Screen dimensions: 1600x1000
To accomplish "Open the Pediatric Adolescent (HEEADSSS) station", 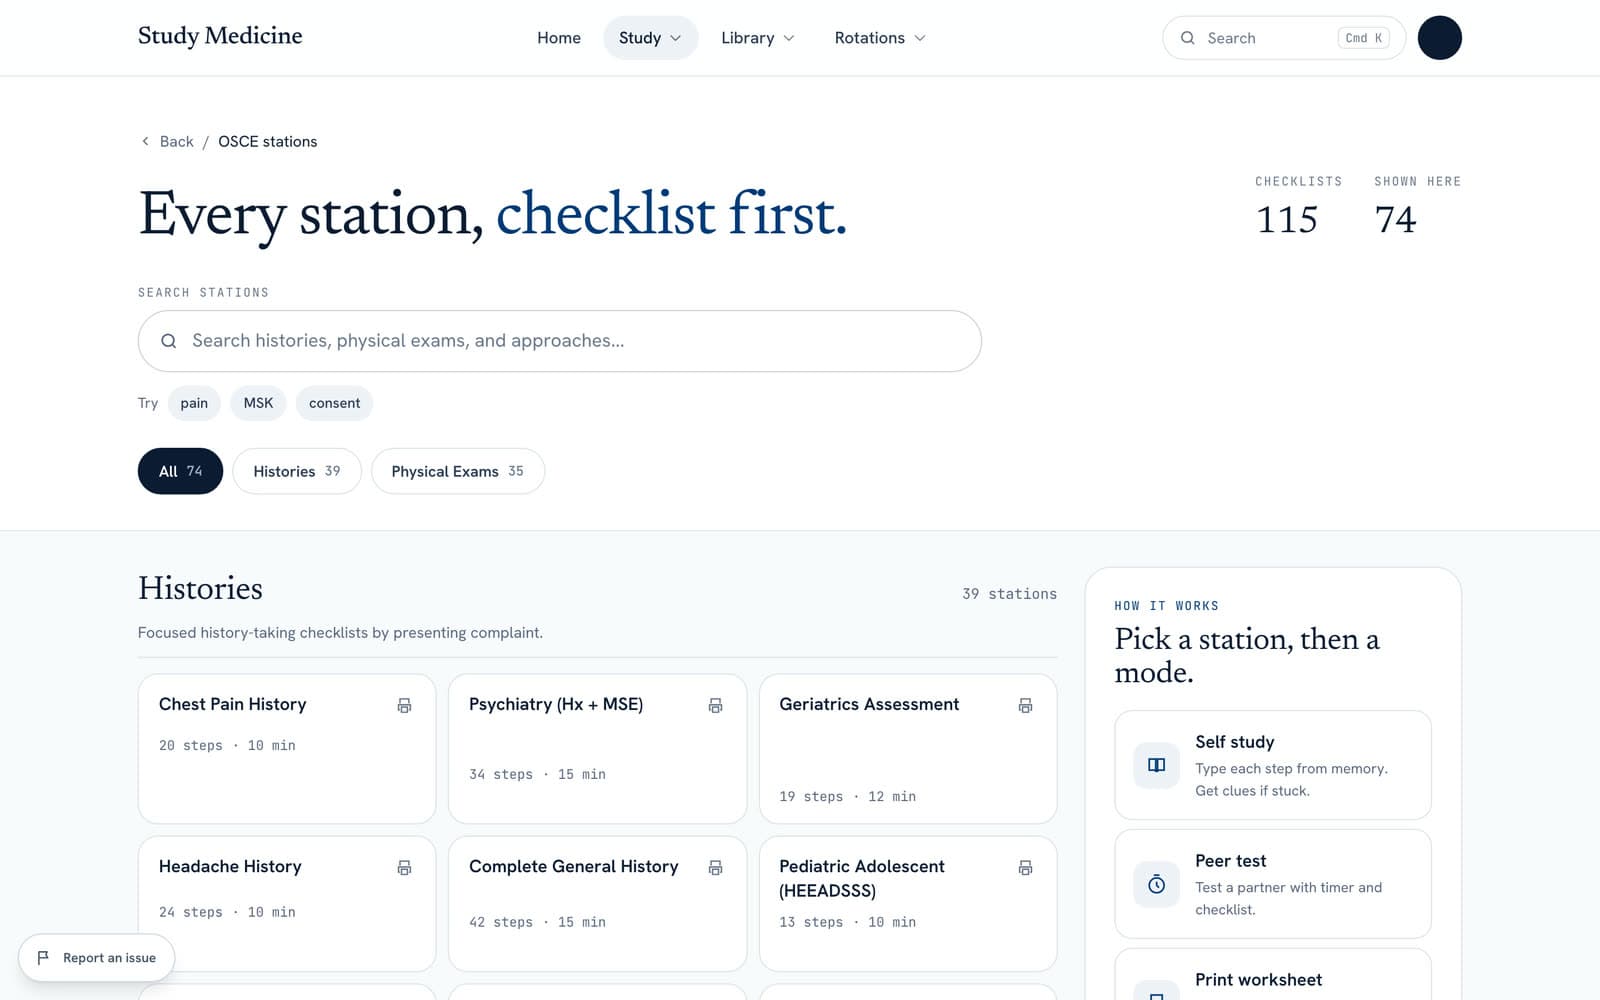I will point(908,904).
